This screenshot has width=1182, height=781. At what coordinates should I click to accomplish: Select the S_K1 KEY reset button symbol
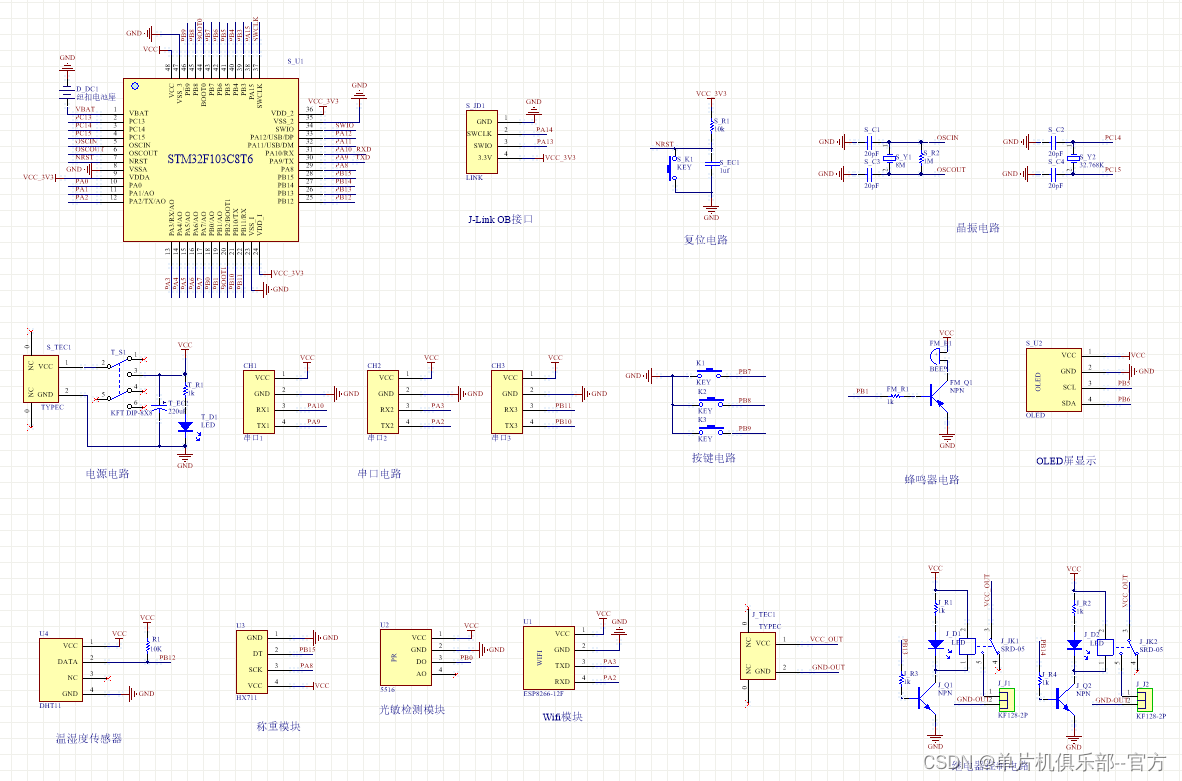(x=671, y=167)
